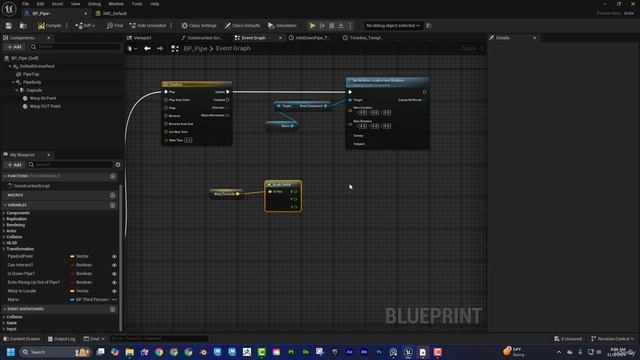Add a new event dispatcher with plus icon
640x360 pixels.
tap(113, 309)
